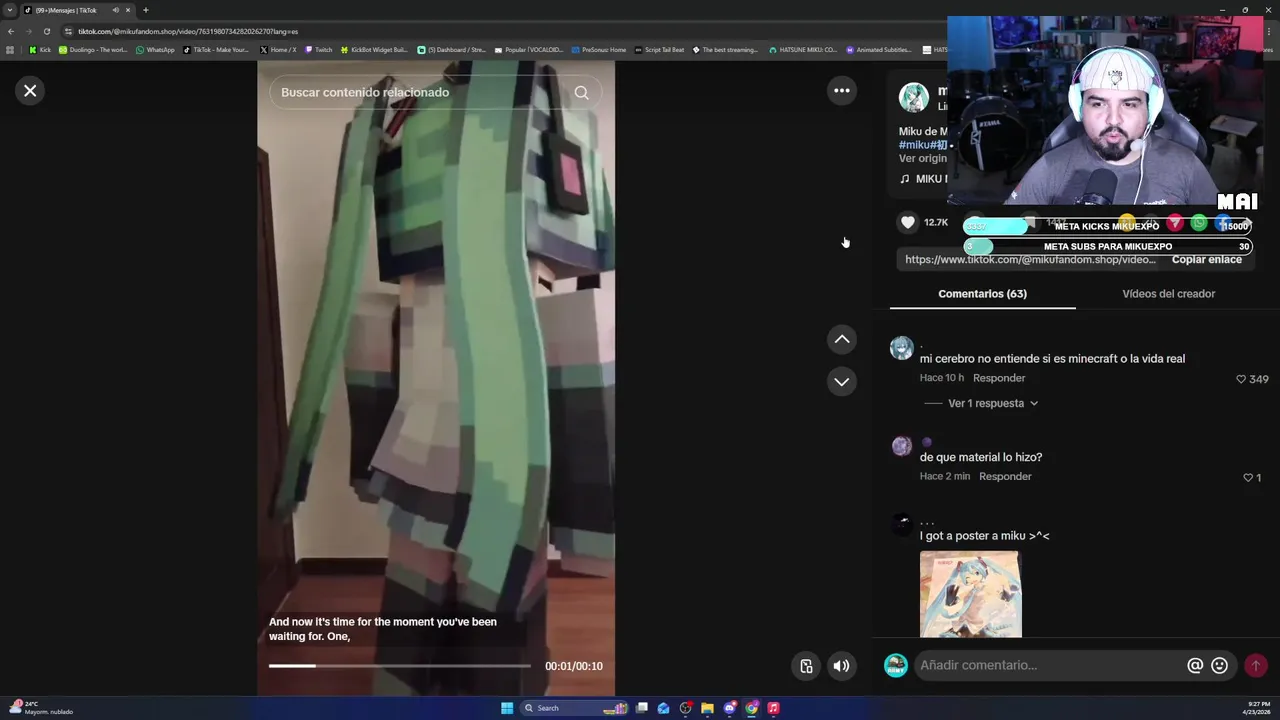Open avatar of Miku poster commenter
The height and width of the screenshot is (720, 1280).
(902, 524)
